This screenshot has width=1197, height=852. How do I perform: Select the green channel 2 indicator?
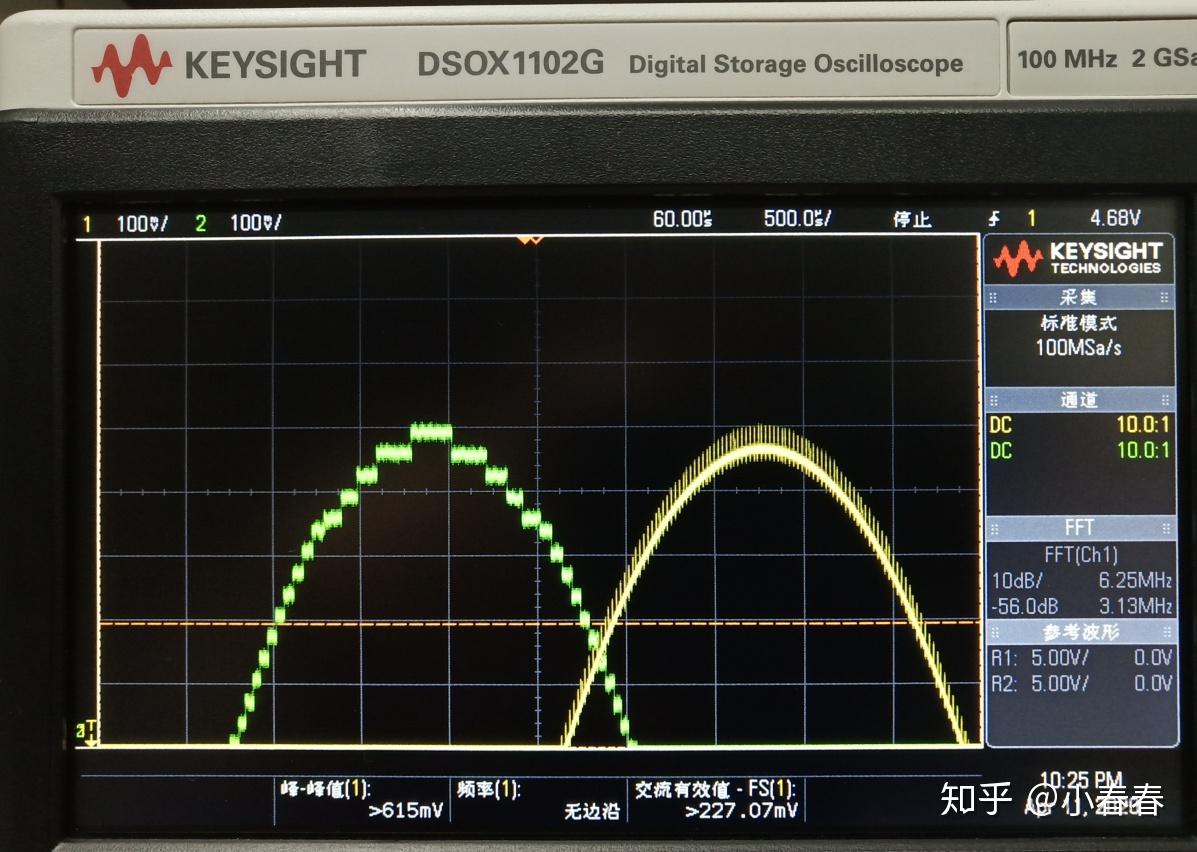coord(201,224)
